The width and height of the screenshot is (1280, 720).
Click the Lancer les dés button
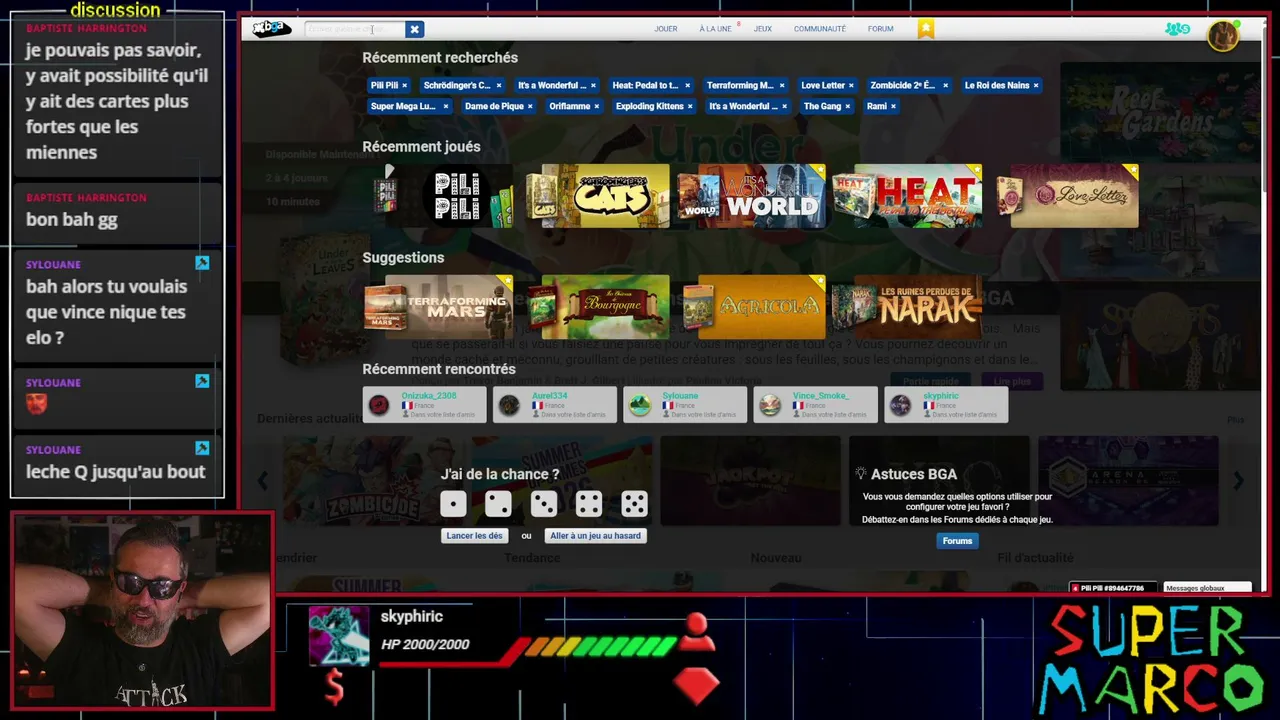click(x=474, y=536)
